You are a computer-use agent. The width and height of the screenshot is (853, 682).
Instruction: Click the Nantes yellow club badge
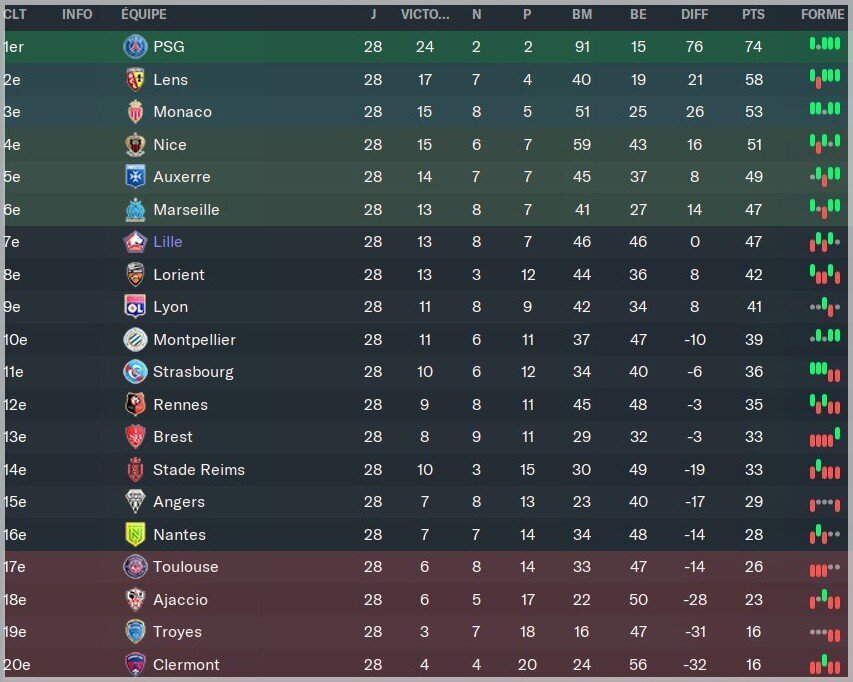tap(135, 535)
